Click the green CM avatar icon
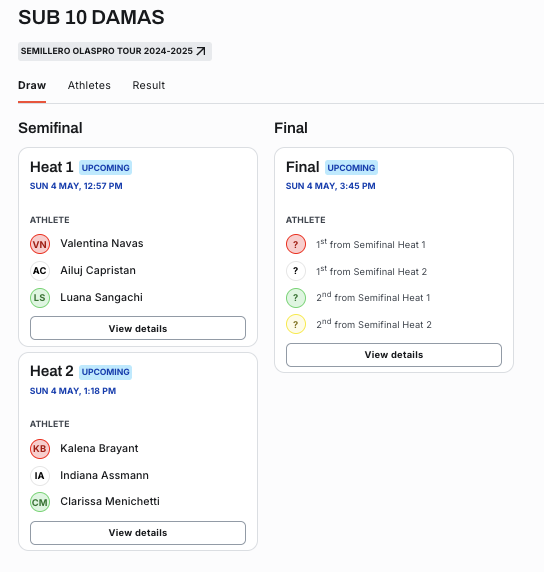 coord(40,502)
